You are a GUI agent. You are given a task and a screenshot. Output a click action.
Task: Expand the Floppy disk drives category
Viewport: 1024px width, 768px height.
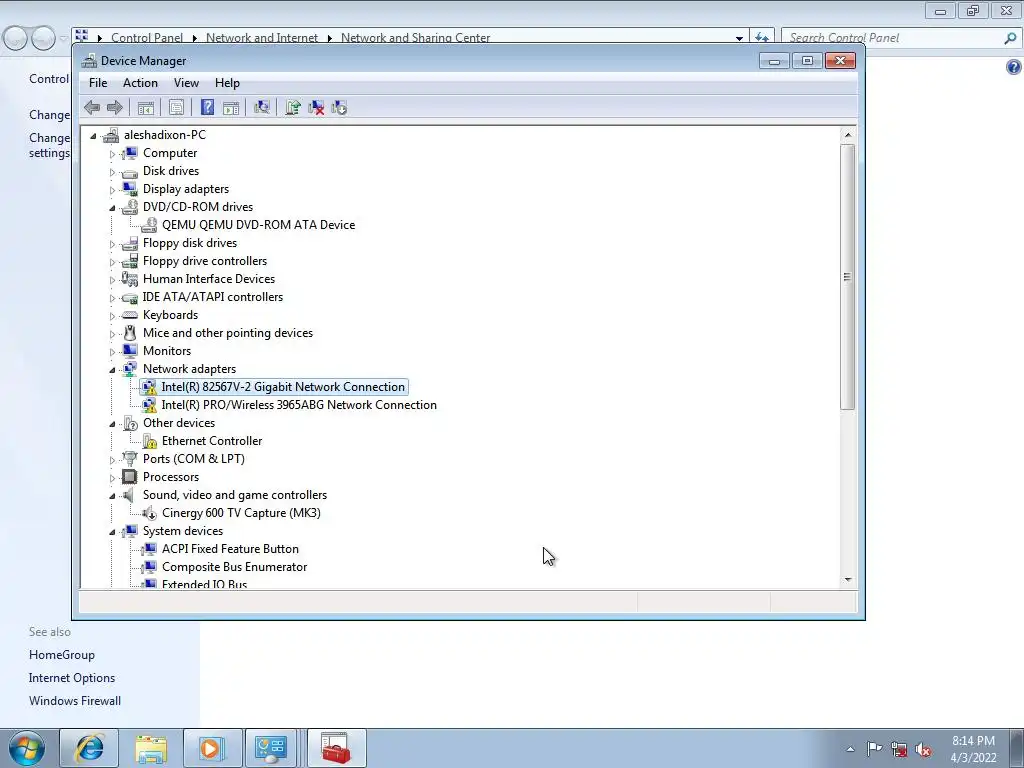[112, 244]
